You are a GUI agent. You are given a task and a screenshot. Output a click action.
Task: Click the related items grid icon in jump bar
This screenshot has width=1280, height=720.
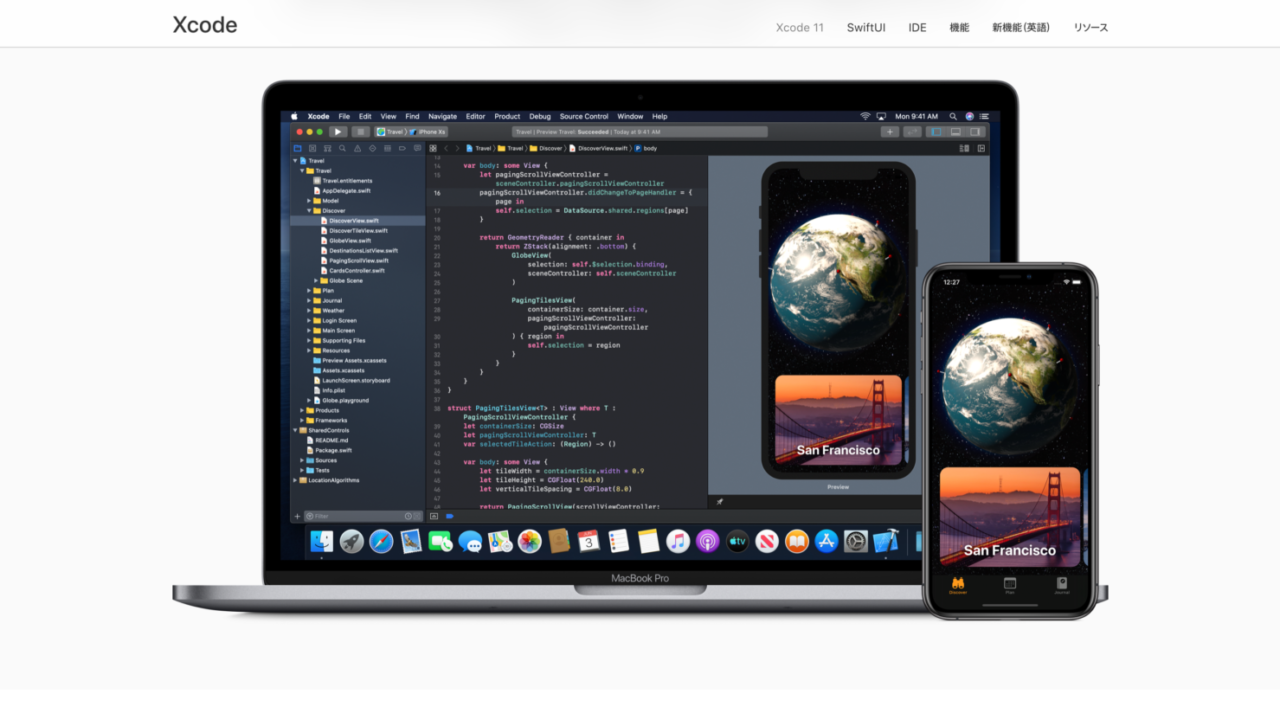click(433, 148)
